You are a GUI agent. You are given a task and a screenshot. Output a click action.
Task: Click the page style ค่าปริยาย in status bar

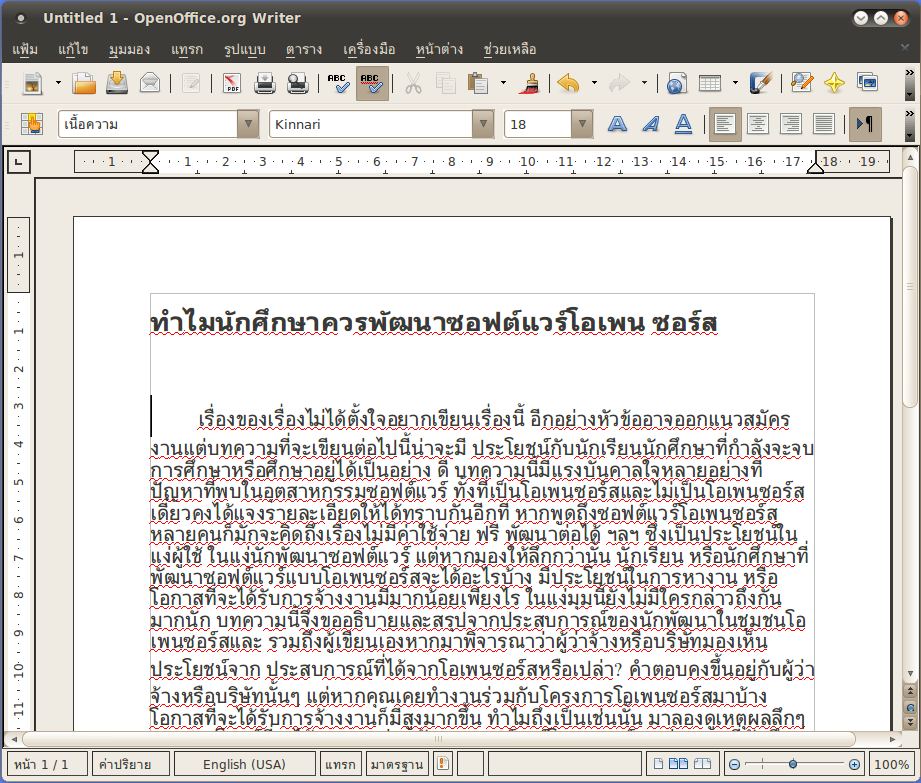tap(131, 764)
